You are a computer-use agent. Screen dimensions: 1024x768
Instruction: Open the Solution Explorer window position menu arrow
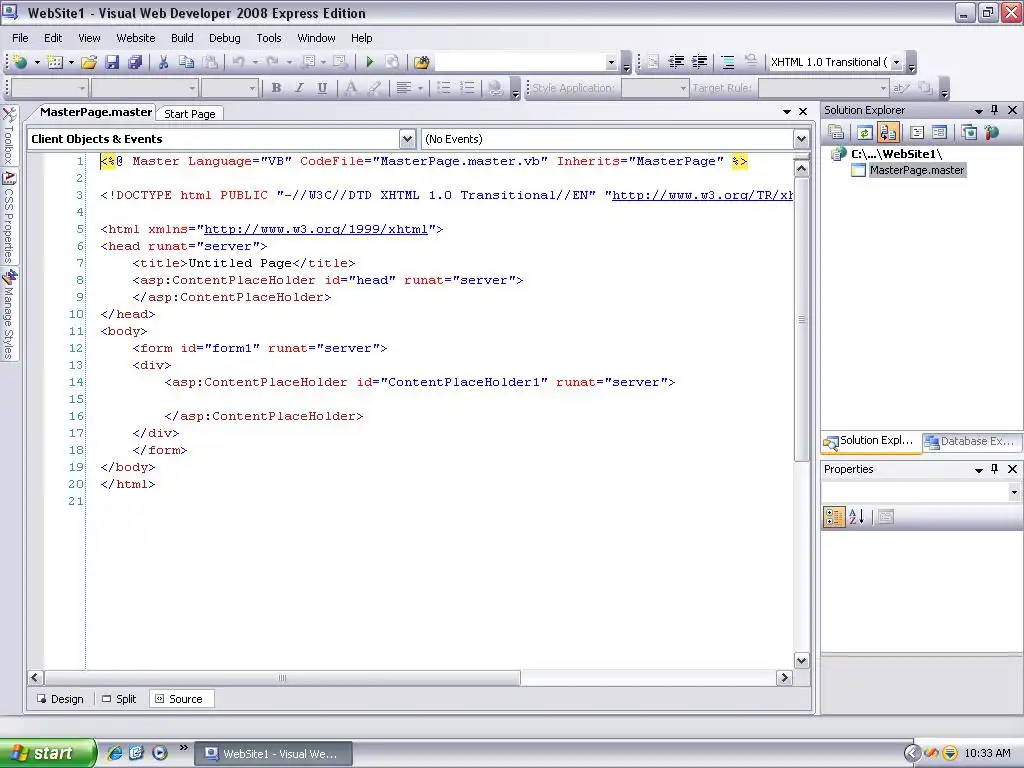[x=978, y=111]
